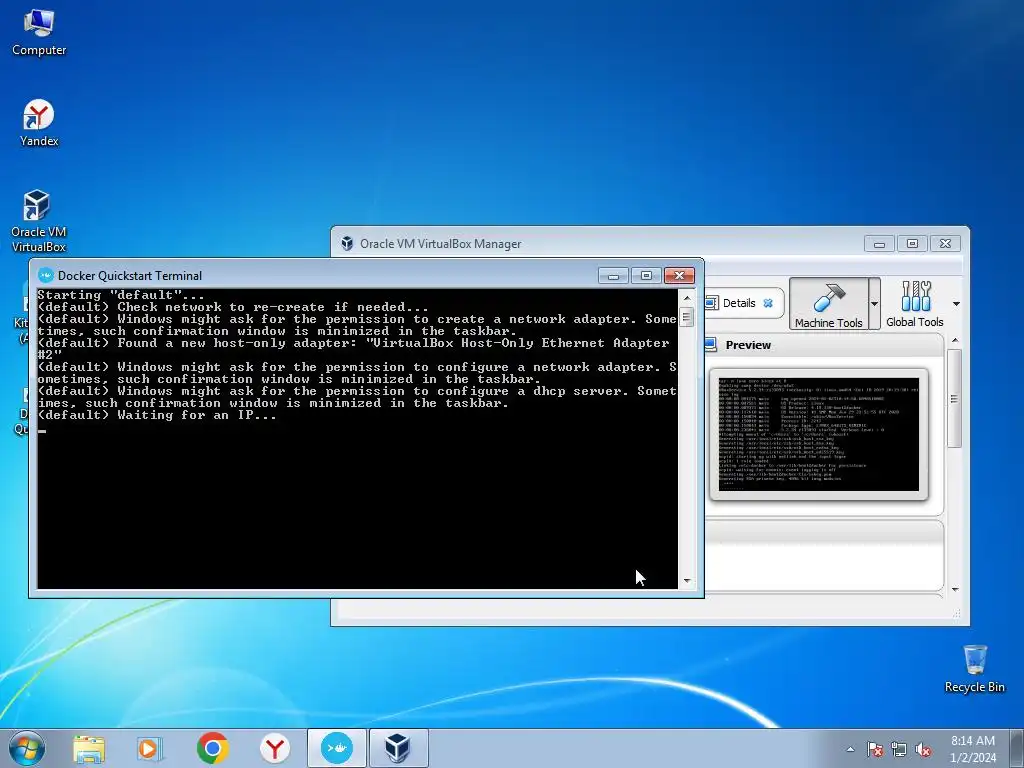Click the 'Waiting for an IP...' terminal line
This screenshot has height=768, width=1024.
point(157,415)
